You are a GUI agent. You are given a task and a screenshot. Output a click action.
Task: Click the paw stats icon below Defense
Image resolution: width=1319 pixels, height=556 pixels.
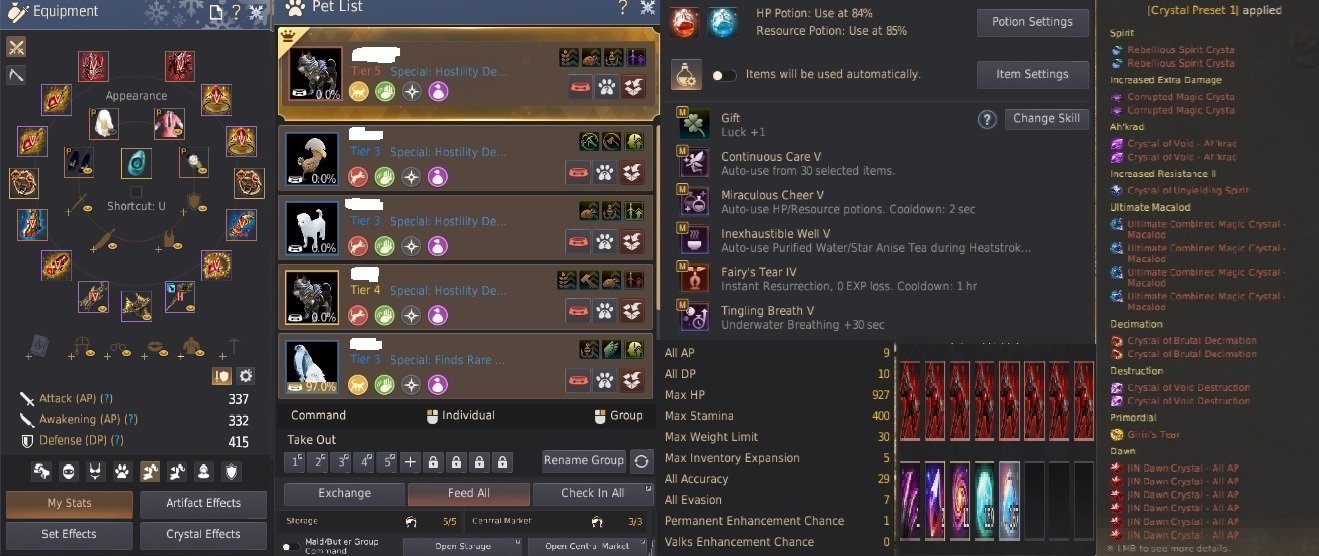(122, 471)
